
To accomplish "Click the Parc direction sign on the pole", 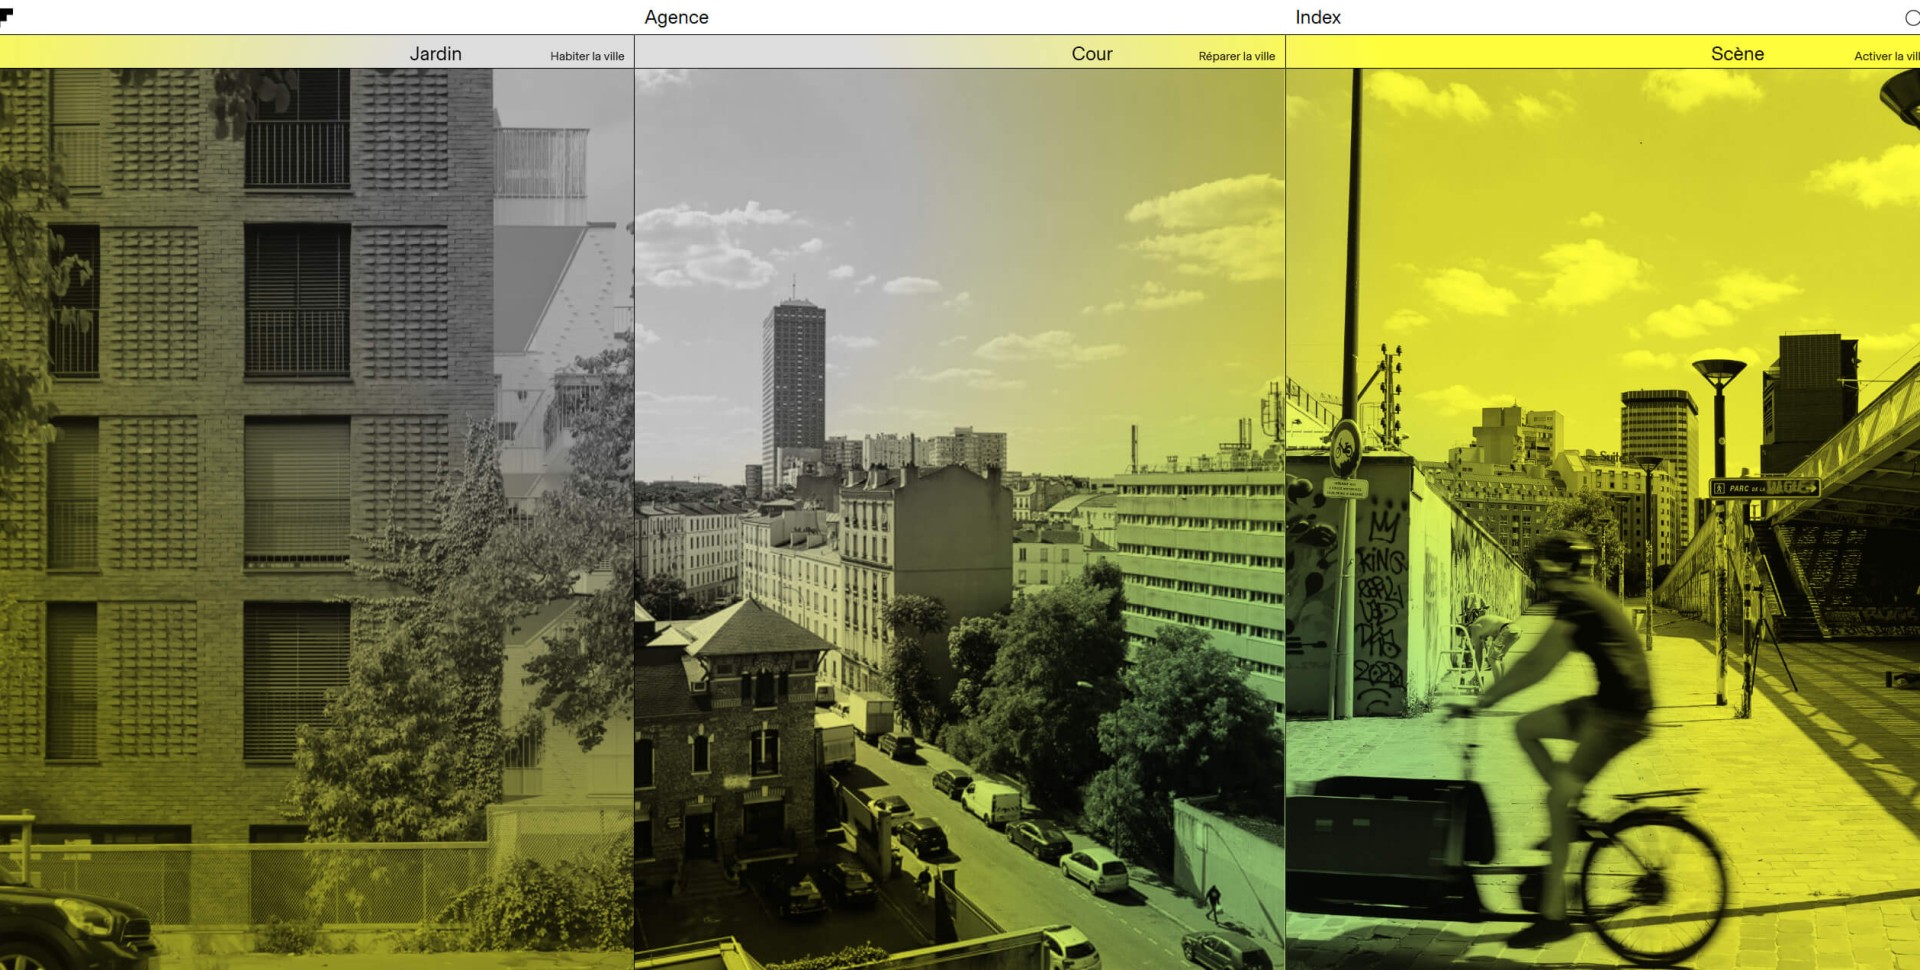I will click(x=1764, y=488).
